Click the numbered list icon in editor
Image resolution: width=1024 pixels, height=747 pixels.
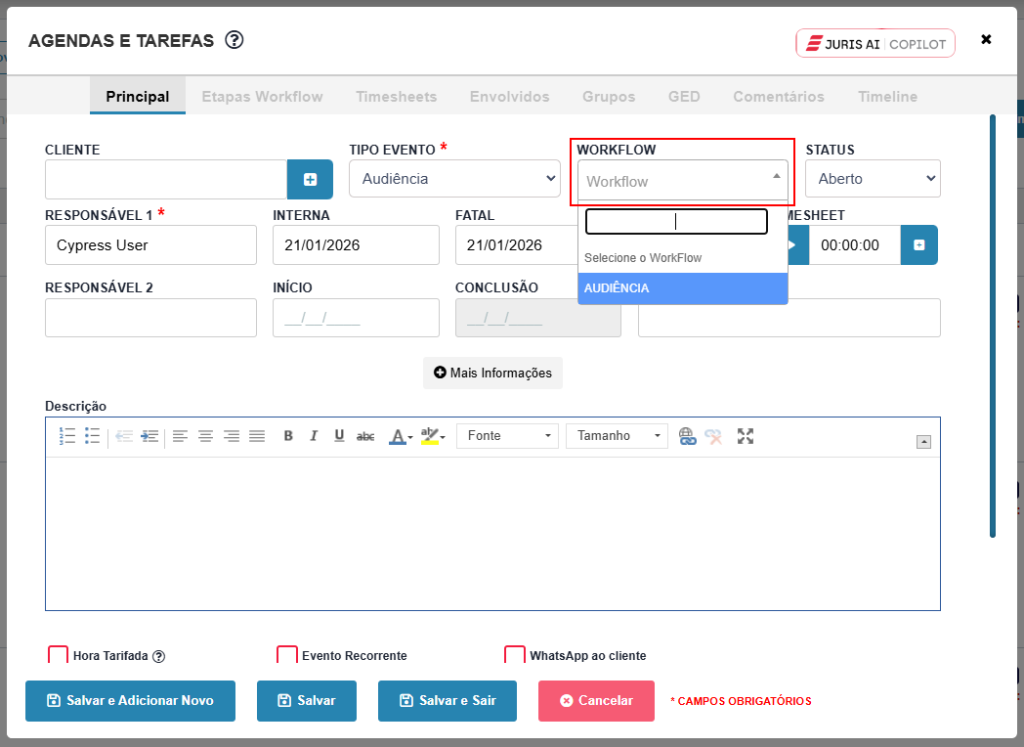coord(68,436)
